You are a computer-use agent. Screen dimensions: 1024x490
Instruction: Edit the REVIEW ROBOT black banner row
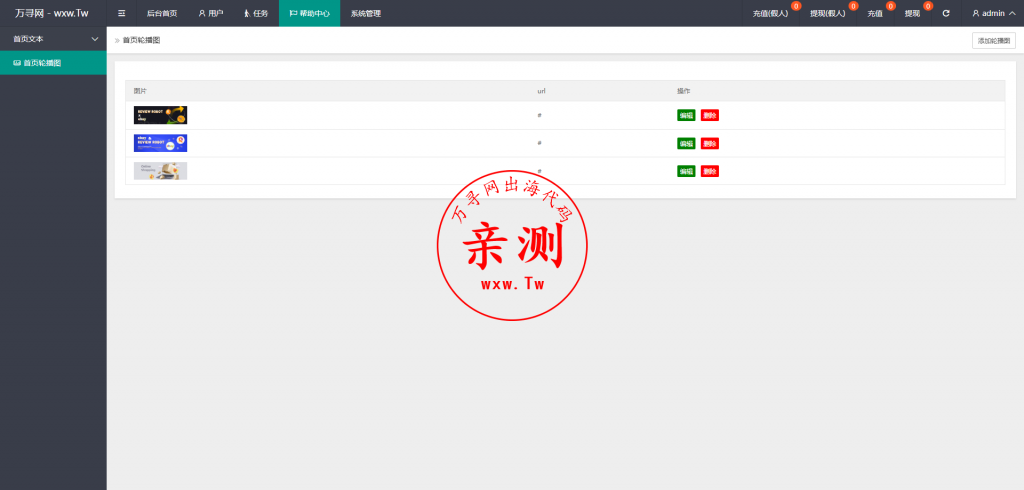686,115
